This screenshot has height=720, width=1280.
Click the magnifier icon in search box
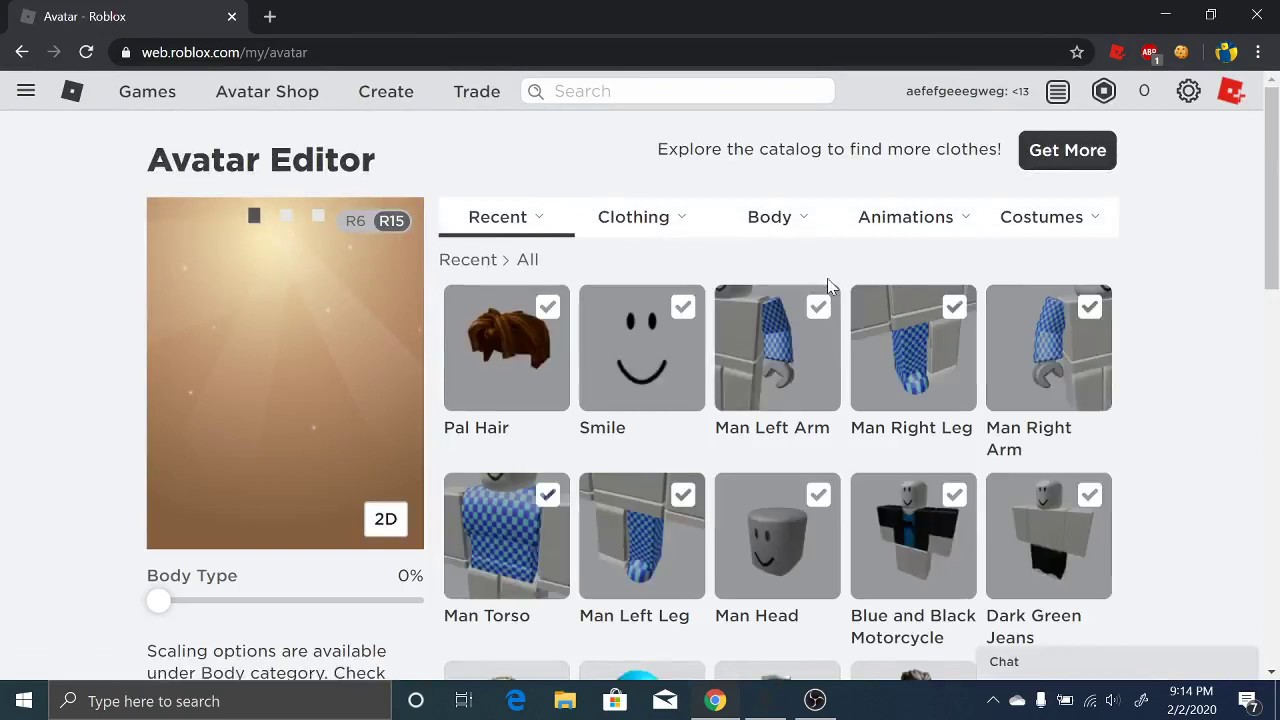(536, 91)
